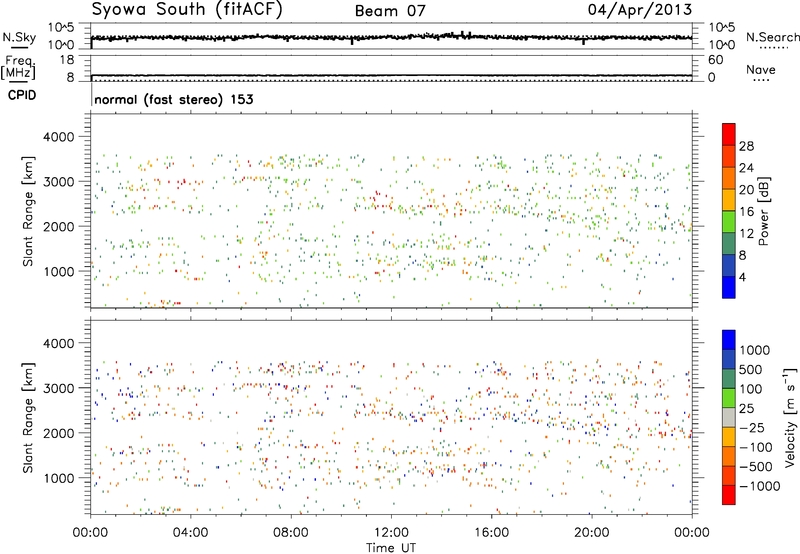The height and width of the screenshot is (554, 800).
Task: Click the '12:00' time axis label
Action: 391,533
